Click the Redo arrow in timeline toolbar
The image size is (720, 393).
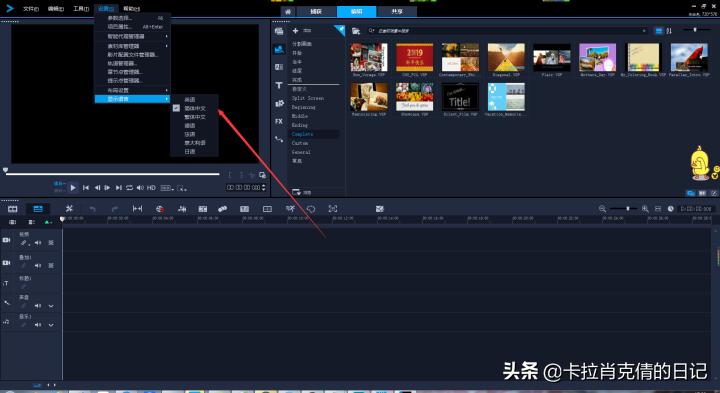pos(115,209)
